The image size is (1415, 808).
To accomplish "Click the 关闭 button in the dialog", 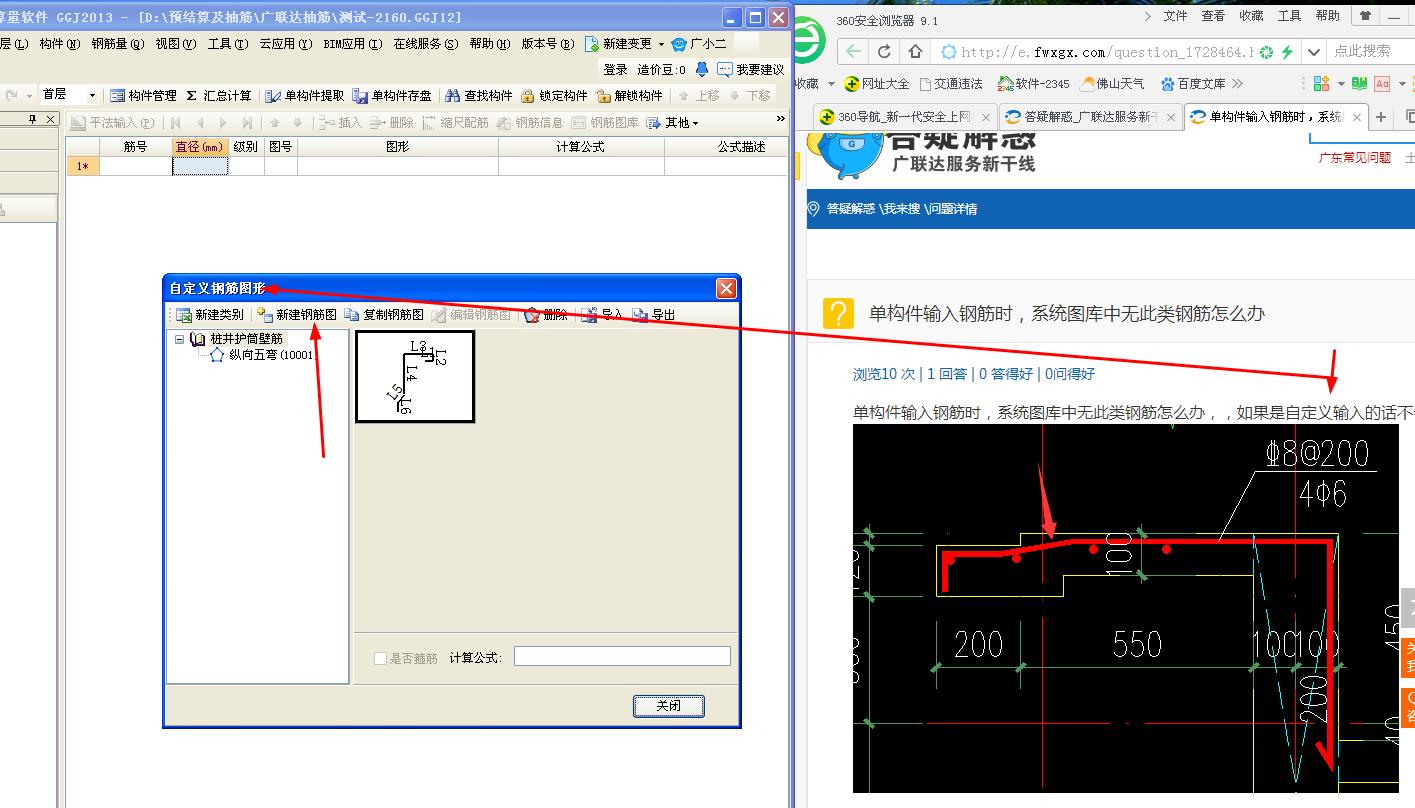I will click(x=668, y=706).
